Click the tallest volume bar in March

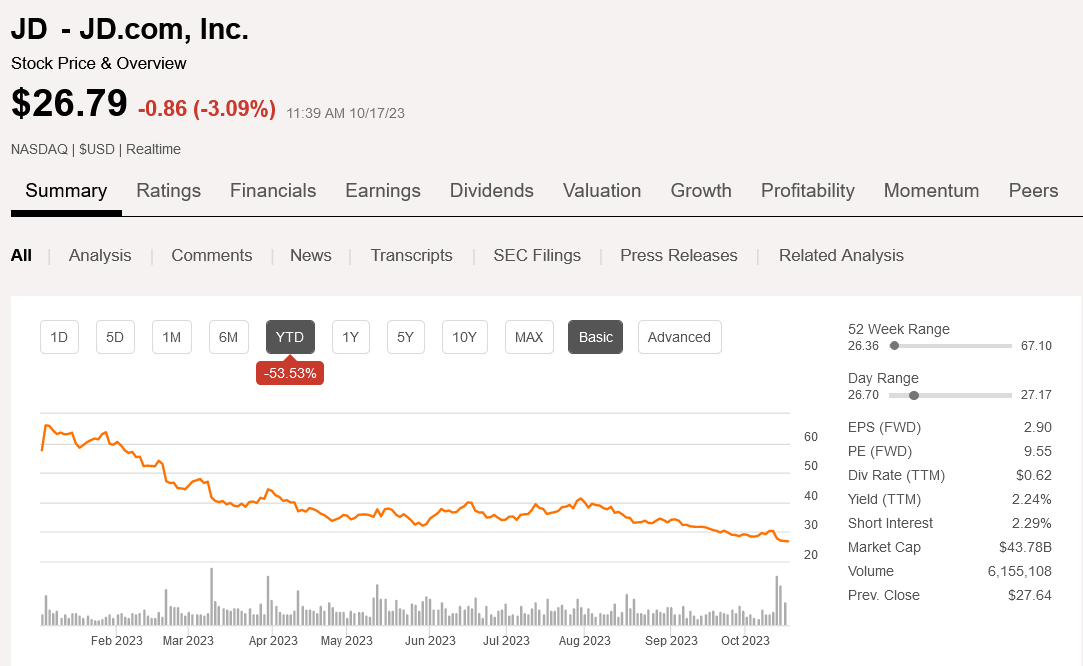pyautogui.click(x=212, y=596)
